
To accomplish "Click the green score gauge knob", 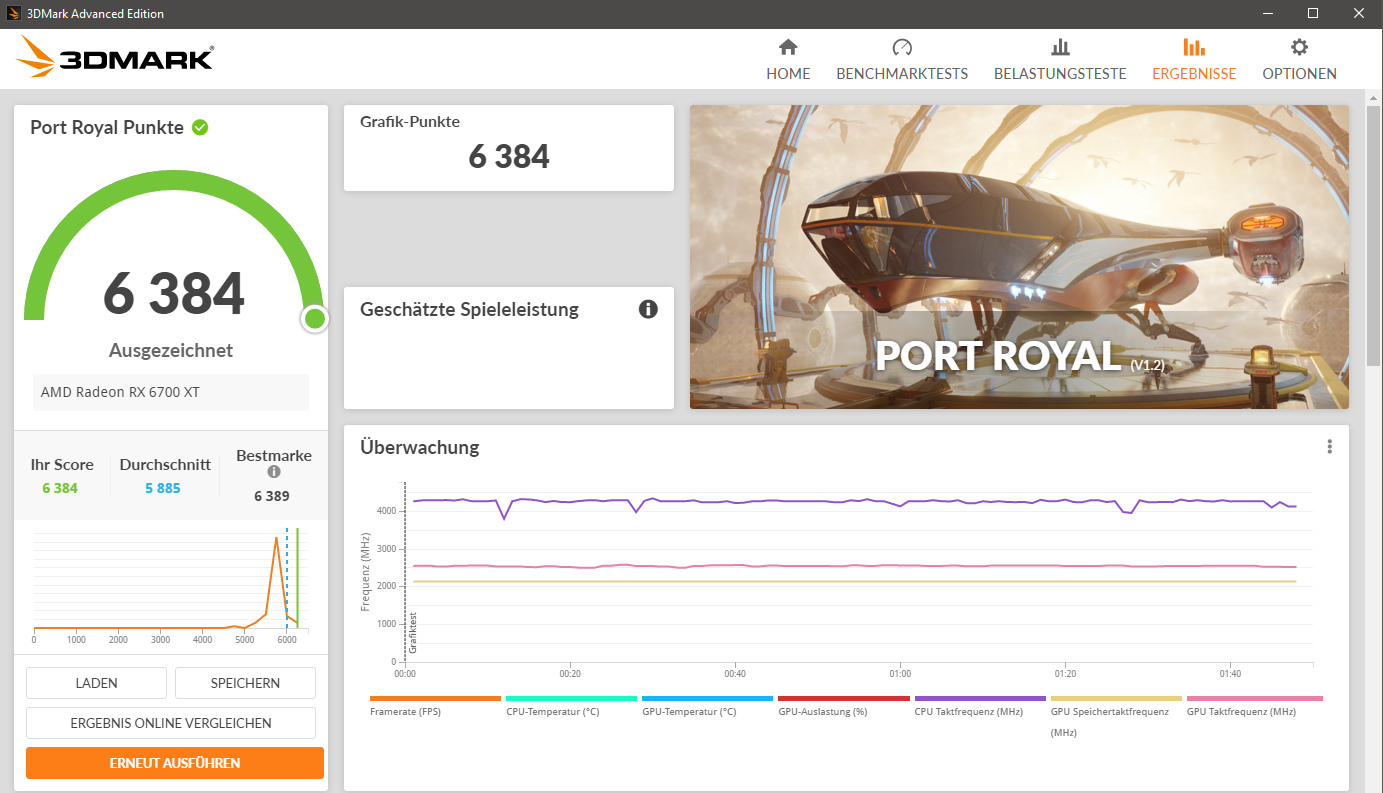I will (x=315, y=319).
